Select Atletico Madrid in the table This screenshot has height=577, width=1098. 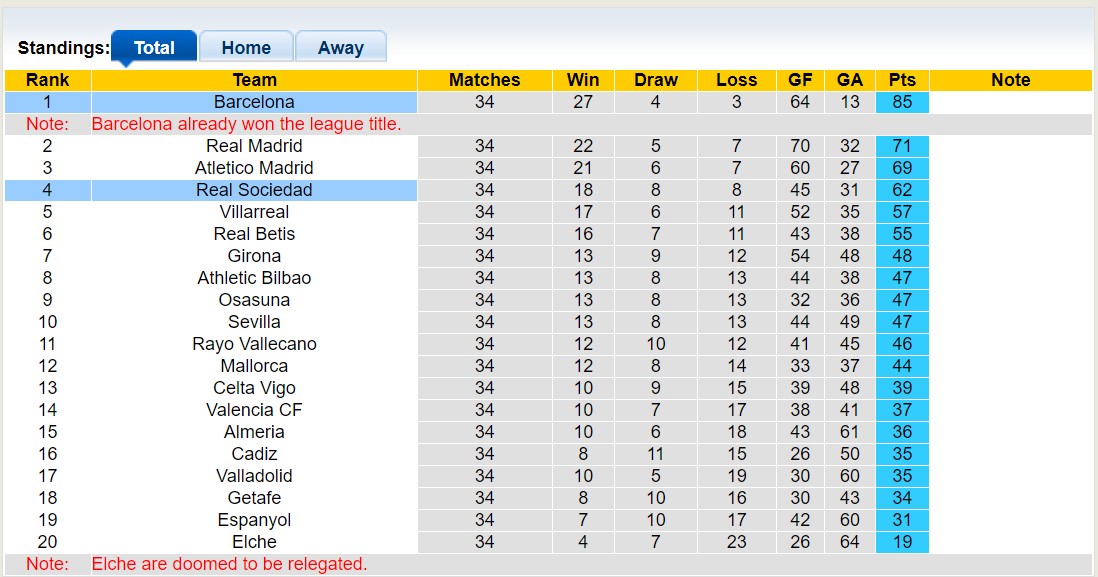pos(254,168)
